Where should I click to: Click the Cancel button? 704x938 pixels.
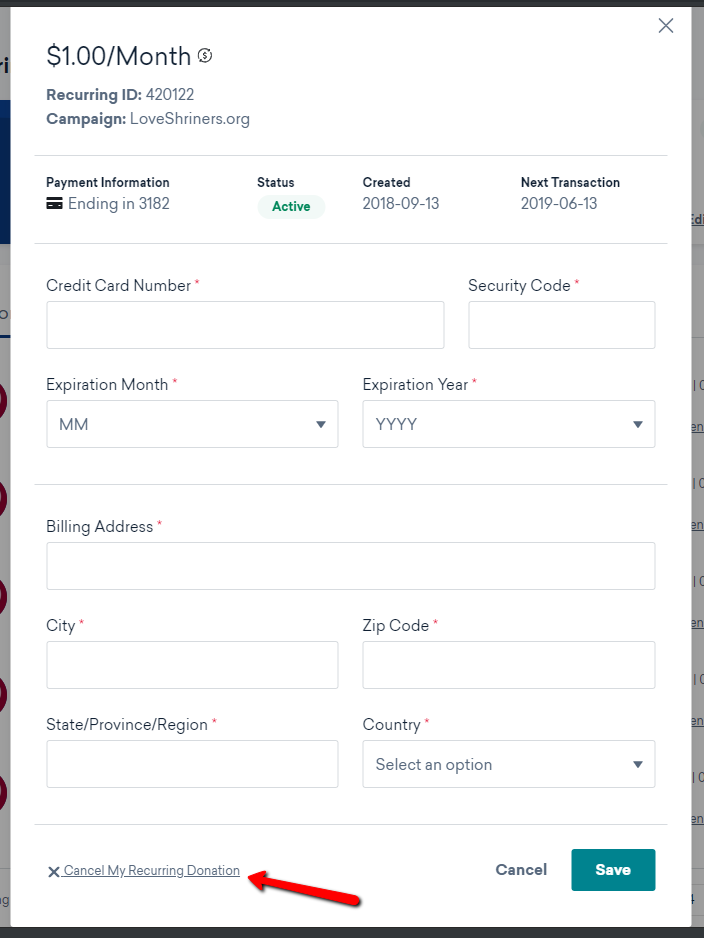[x=521, y=870]
